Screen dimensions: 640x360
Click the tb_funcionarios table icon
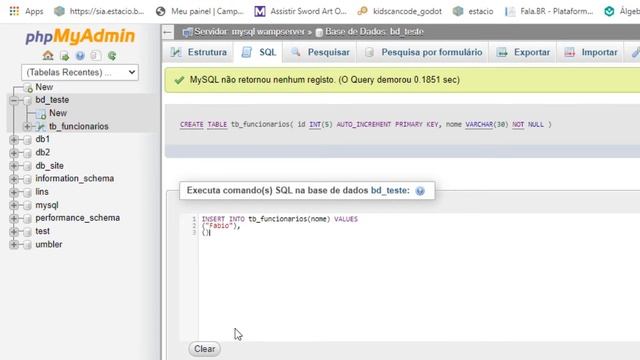pos(41,127)
